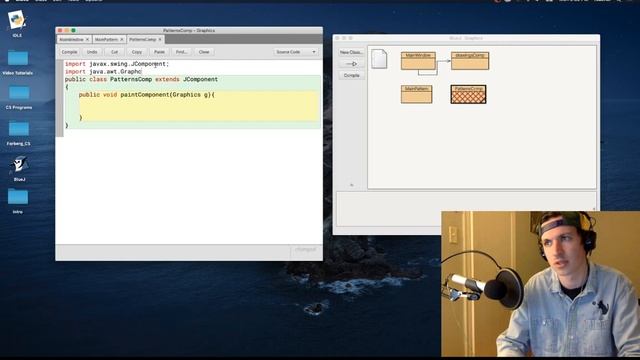
Task: Click inside the yellow method body area
Action: pyautogui.click(x=199, y=107)
